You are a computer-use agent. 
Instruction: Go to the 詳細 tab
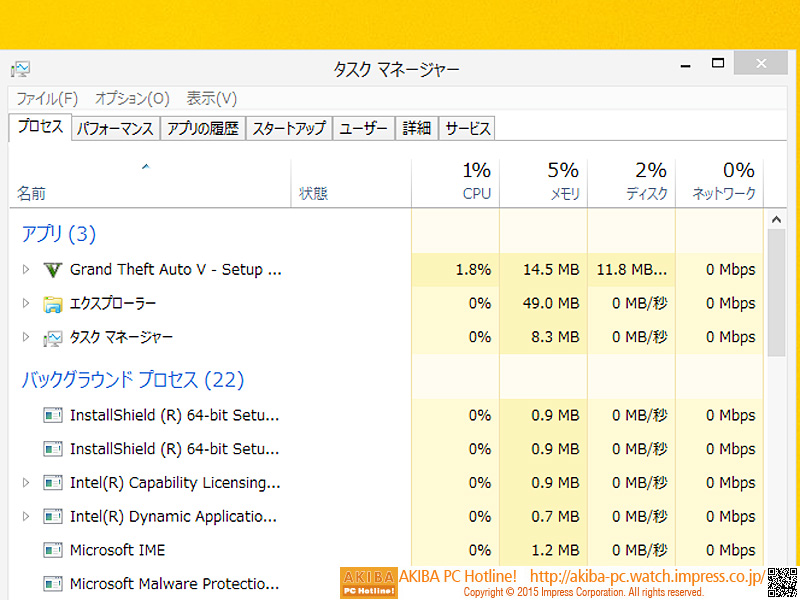(416, 129)
